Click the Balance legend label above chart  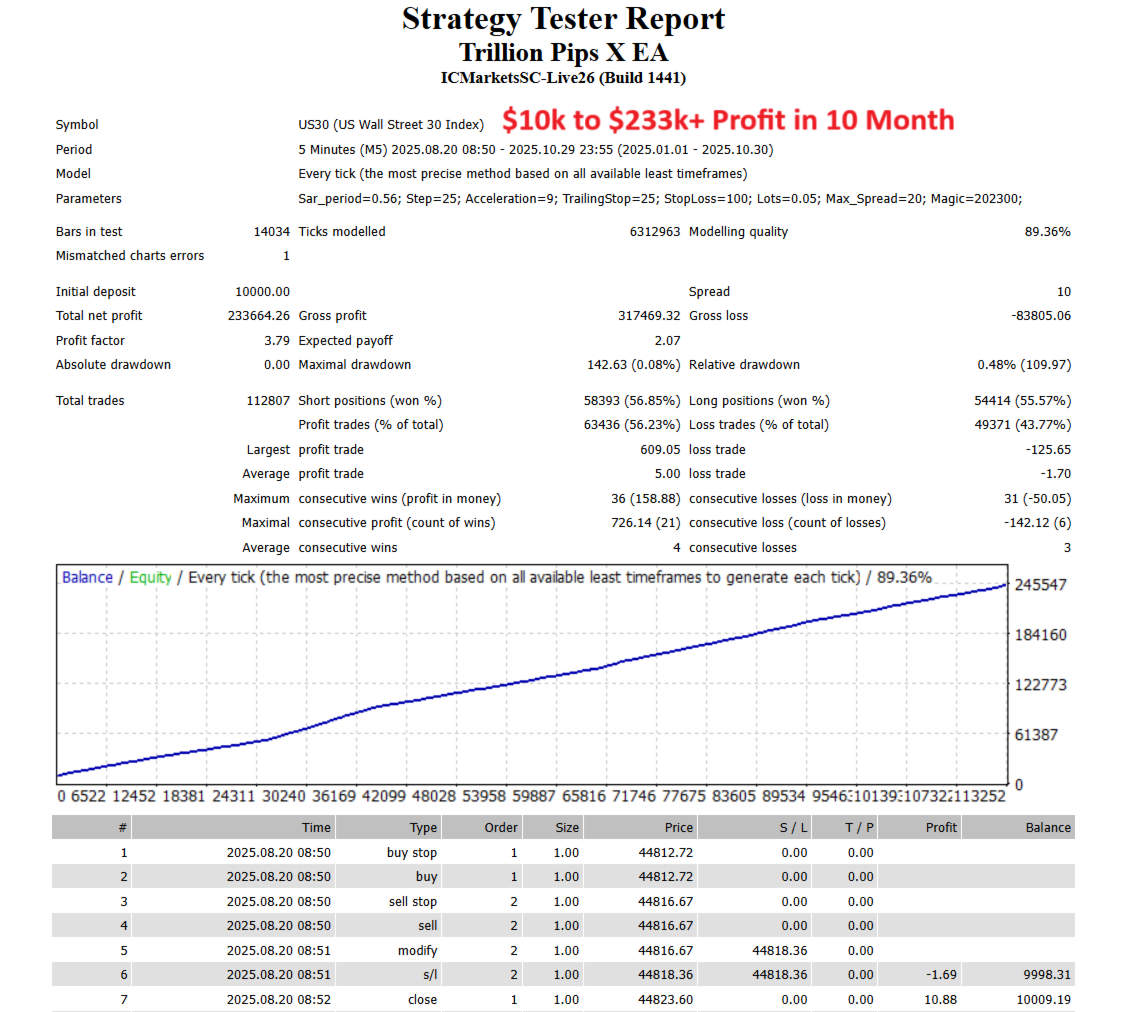click(91, 577)
